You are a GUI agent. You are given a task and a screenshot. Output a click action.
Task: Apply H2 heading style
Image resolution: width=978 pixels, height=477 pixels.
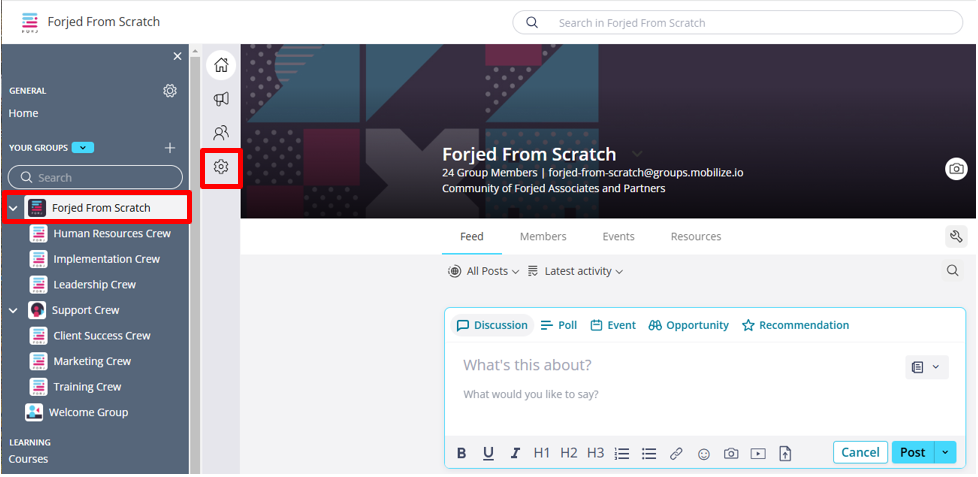pos(568,453)
